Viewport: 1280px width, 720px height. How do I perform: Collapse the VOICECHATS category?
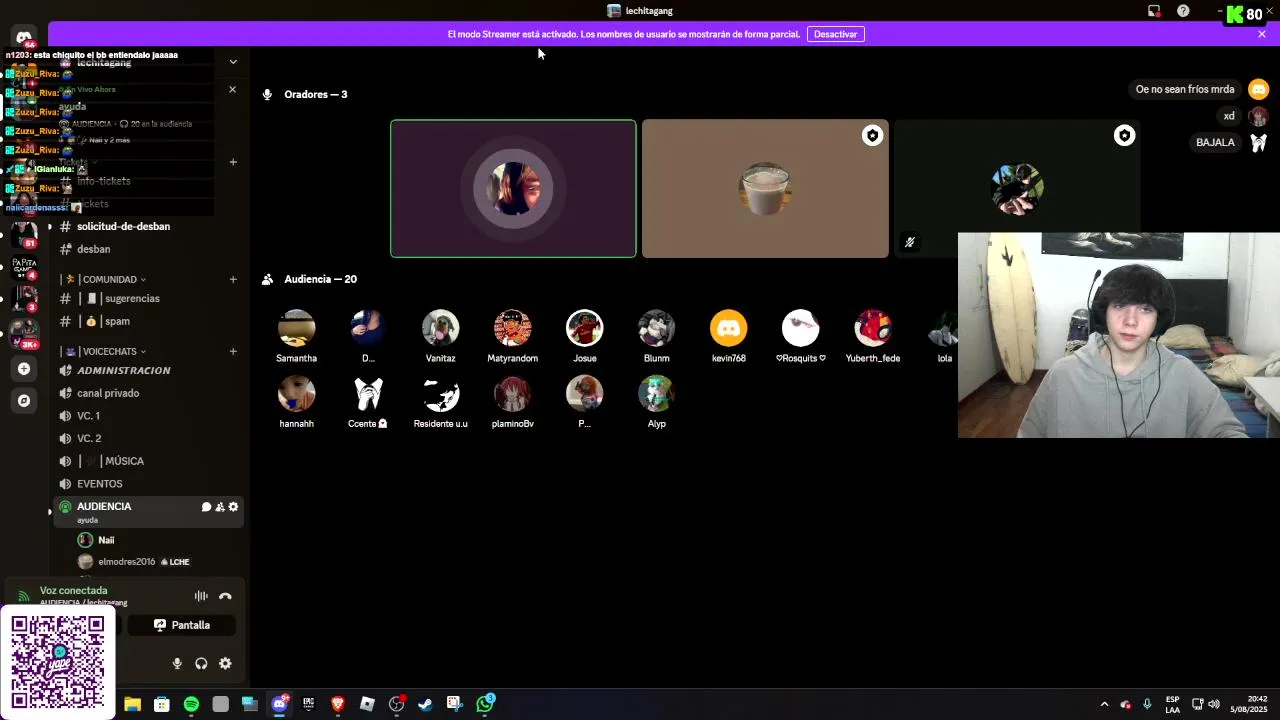tap(109, 352)
